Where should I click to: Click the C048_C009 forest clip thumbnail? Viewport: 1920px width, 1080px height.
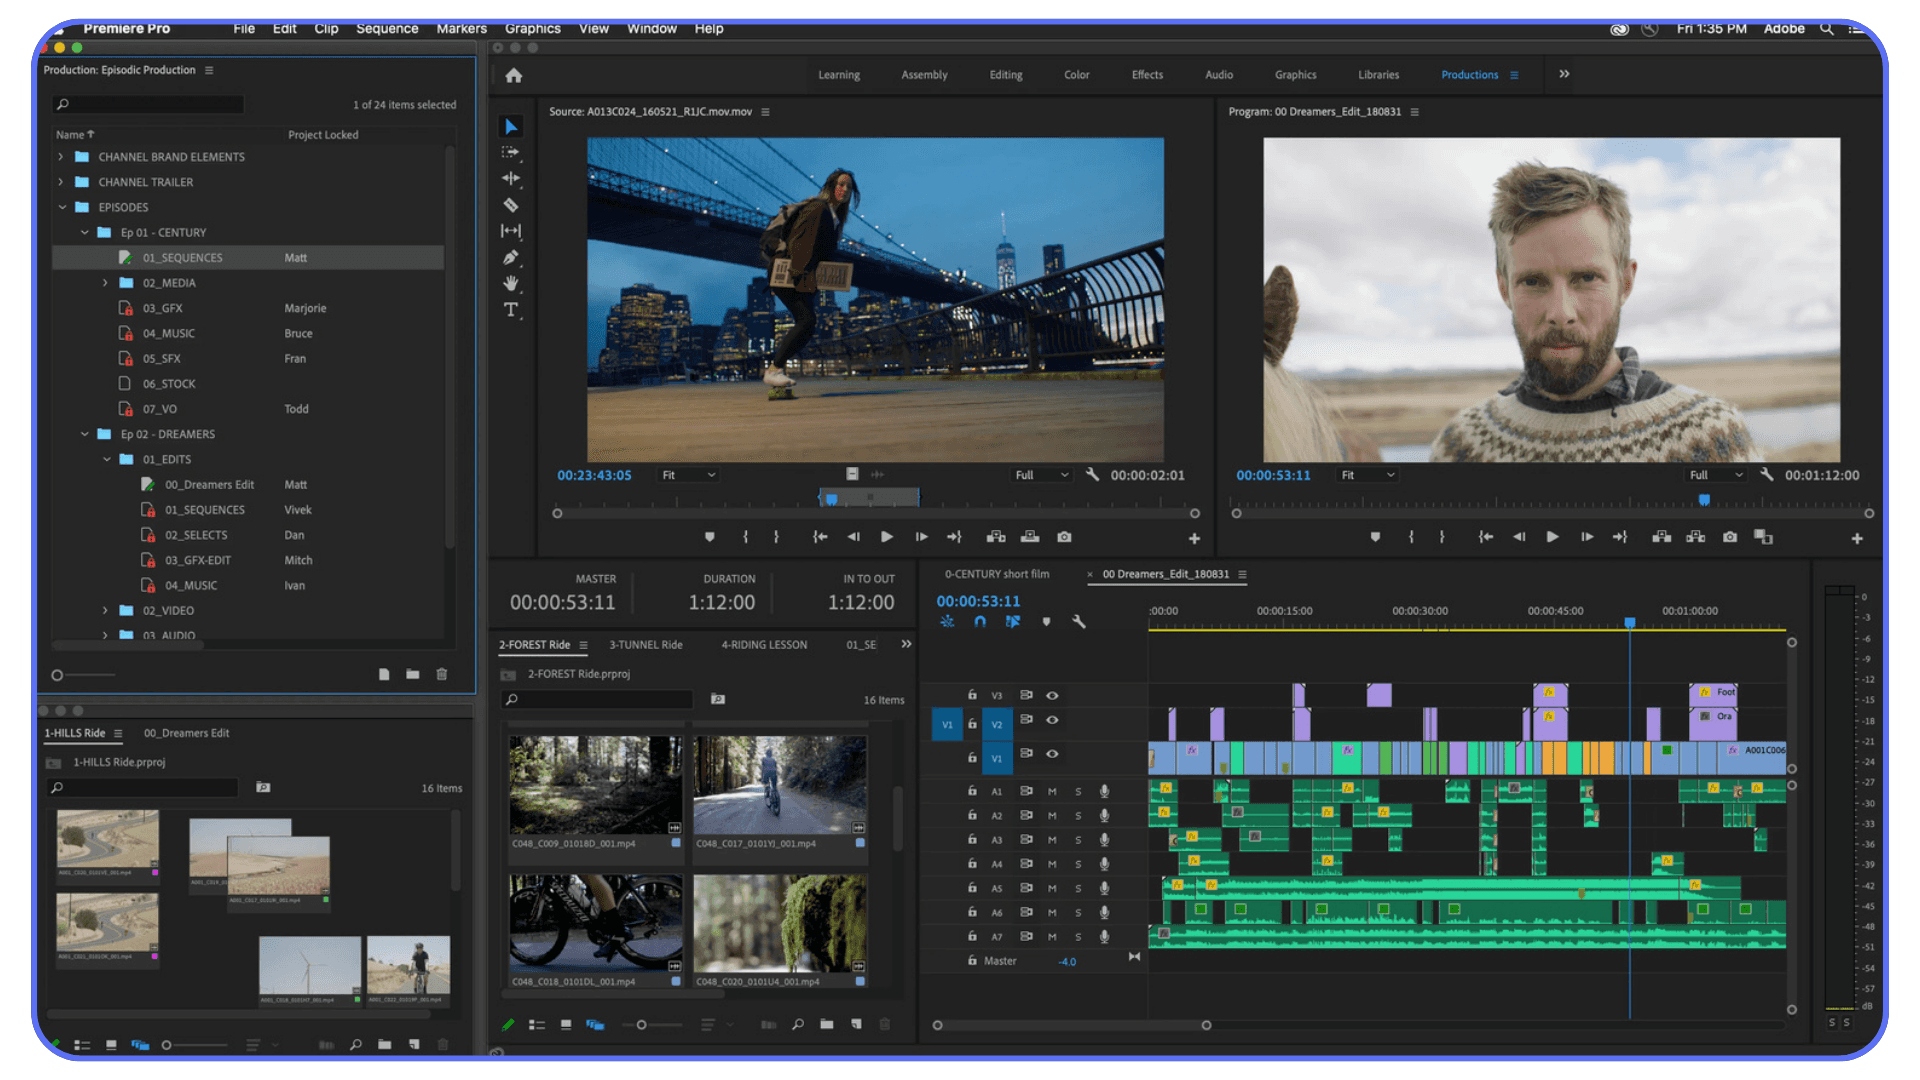point(595,785)
